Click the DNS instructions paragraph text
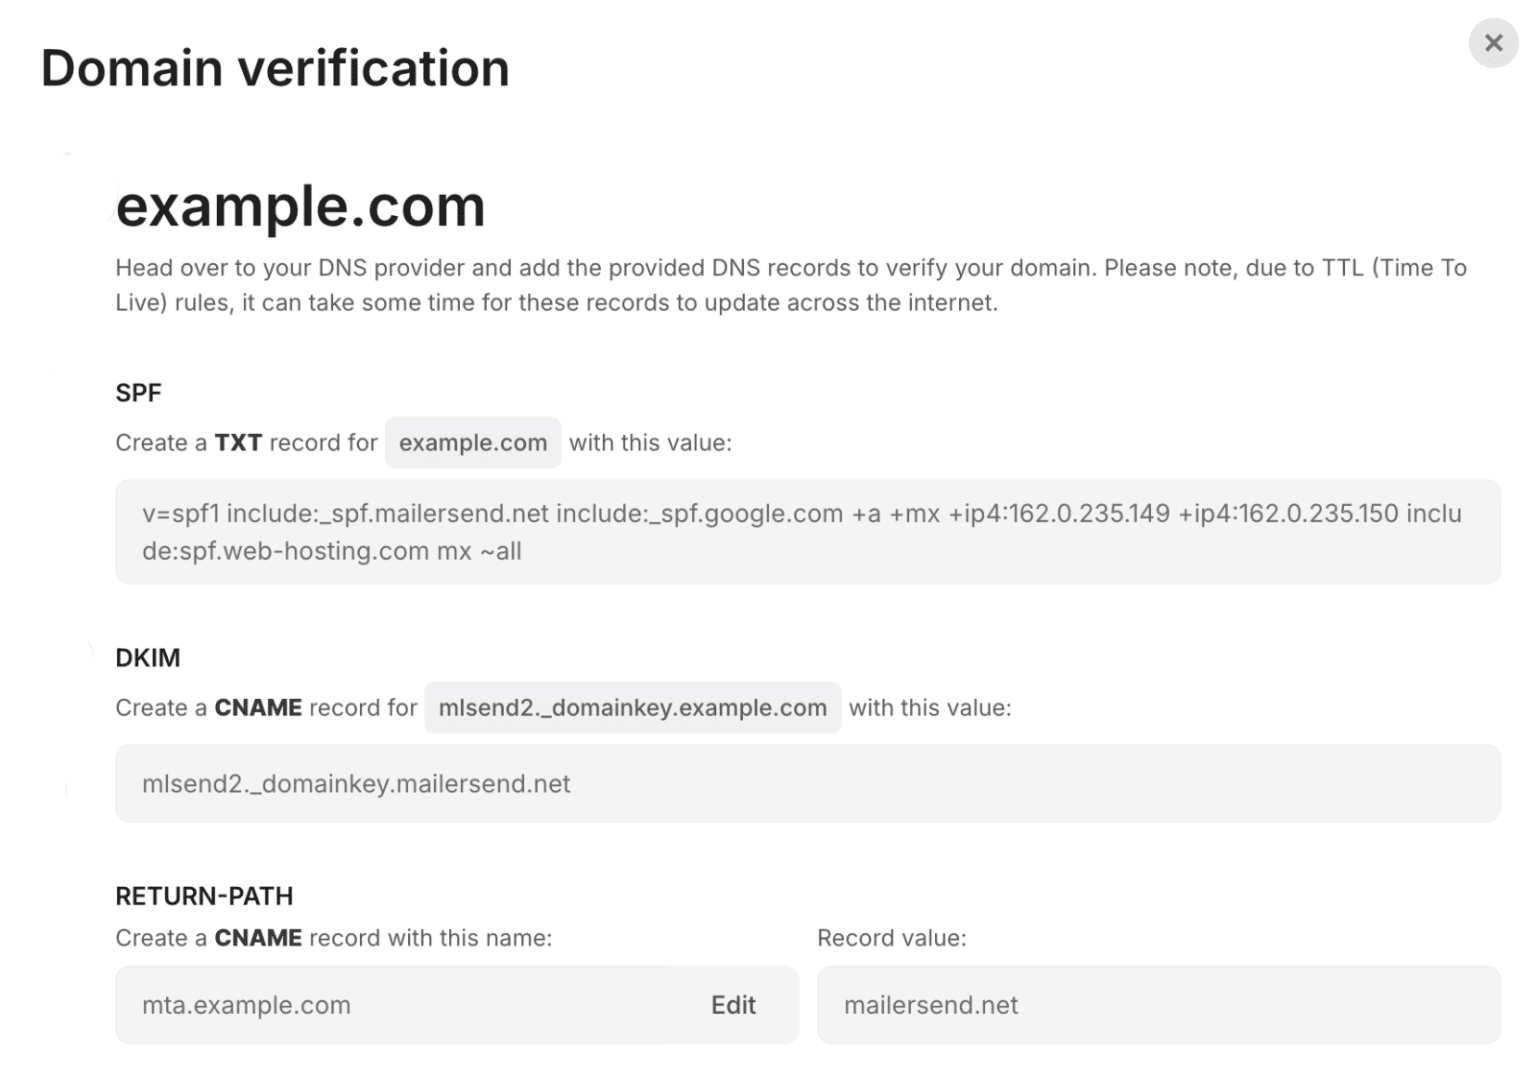The height and width of the screenshot is (1078, 1536). click(x=790, y=284)
